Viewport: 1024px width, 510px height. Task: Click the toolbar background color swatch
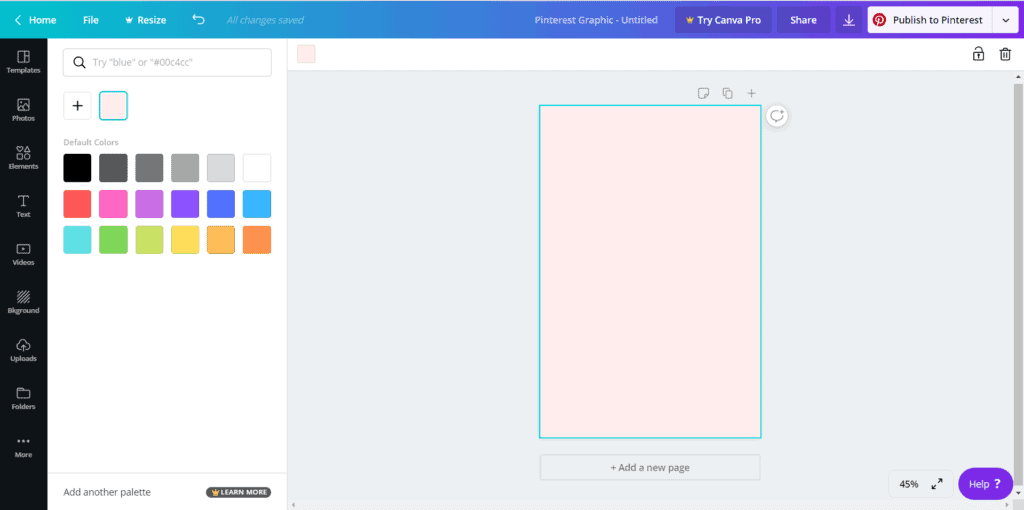306,54
